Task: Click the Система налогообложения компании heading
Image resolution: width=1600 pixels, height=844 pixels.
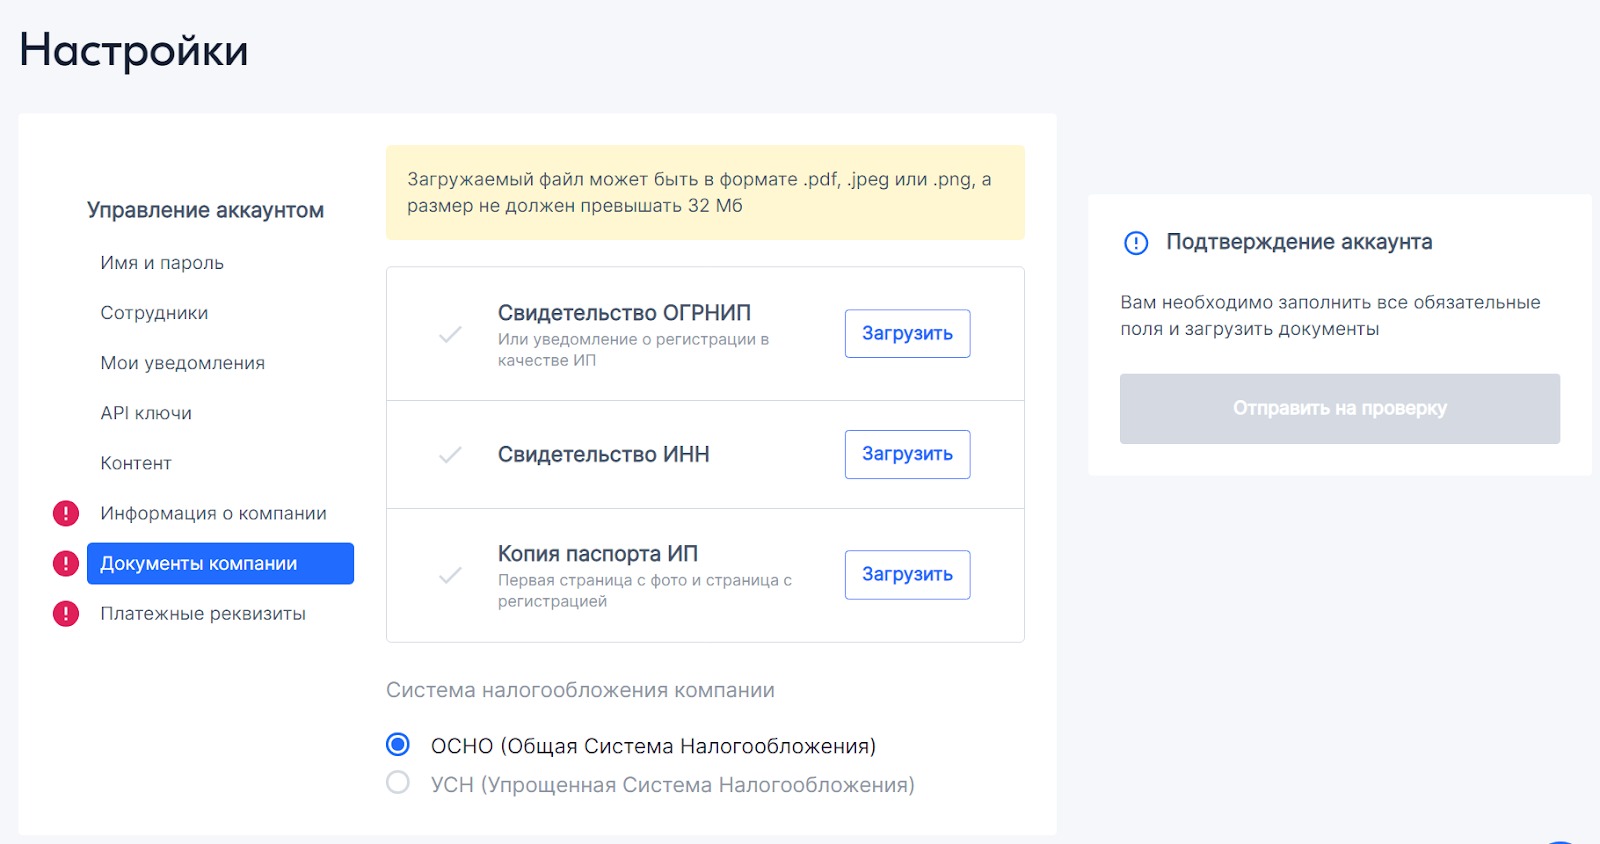Action: (580, 690)
